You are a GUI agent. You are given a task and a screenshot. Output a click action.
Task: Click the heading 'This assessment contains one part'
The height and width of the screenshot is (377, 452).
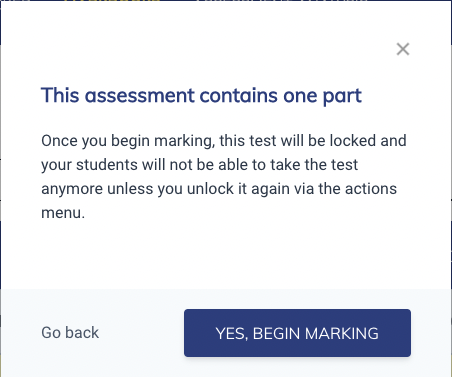[x=201, y=96]
